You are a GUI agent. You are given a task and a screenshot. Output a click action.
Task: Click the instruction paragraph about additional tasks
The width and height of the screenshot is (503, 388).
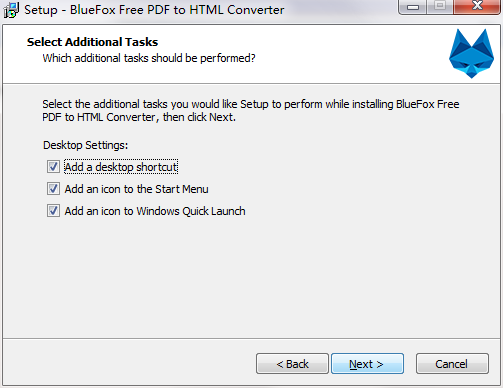251,111
